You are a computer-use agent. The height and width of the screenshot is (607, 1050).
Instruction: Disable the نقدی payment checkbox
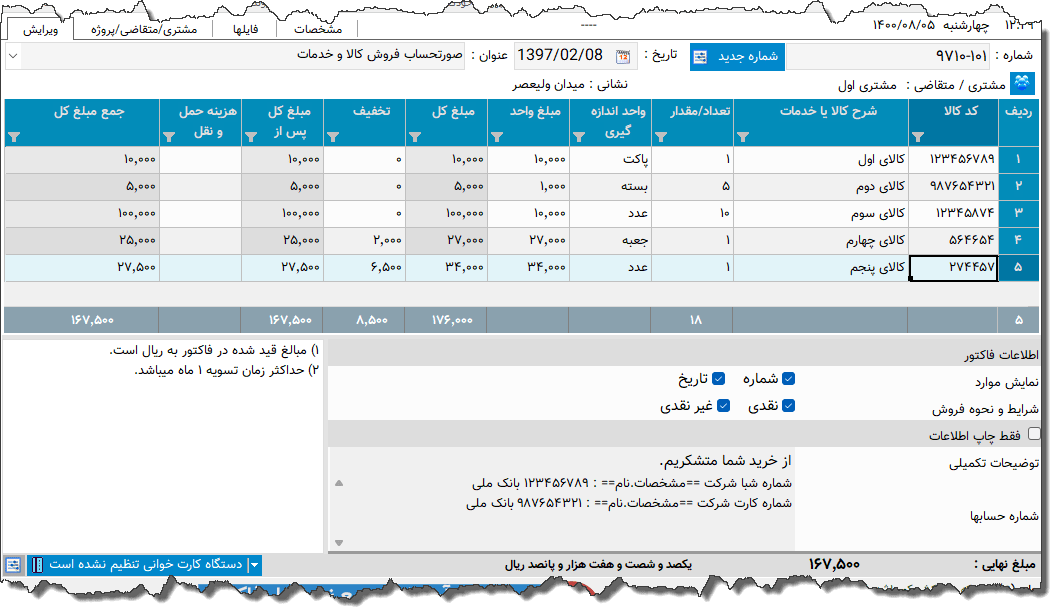tap(789, 404)
